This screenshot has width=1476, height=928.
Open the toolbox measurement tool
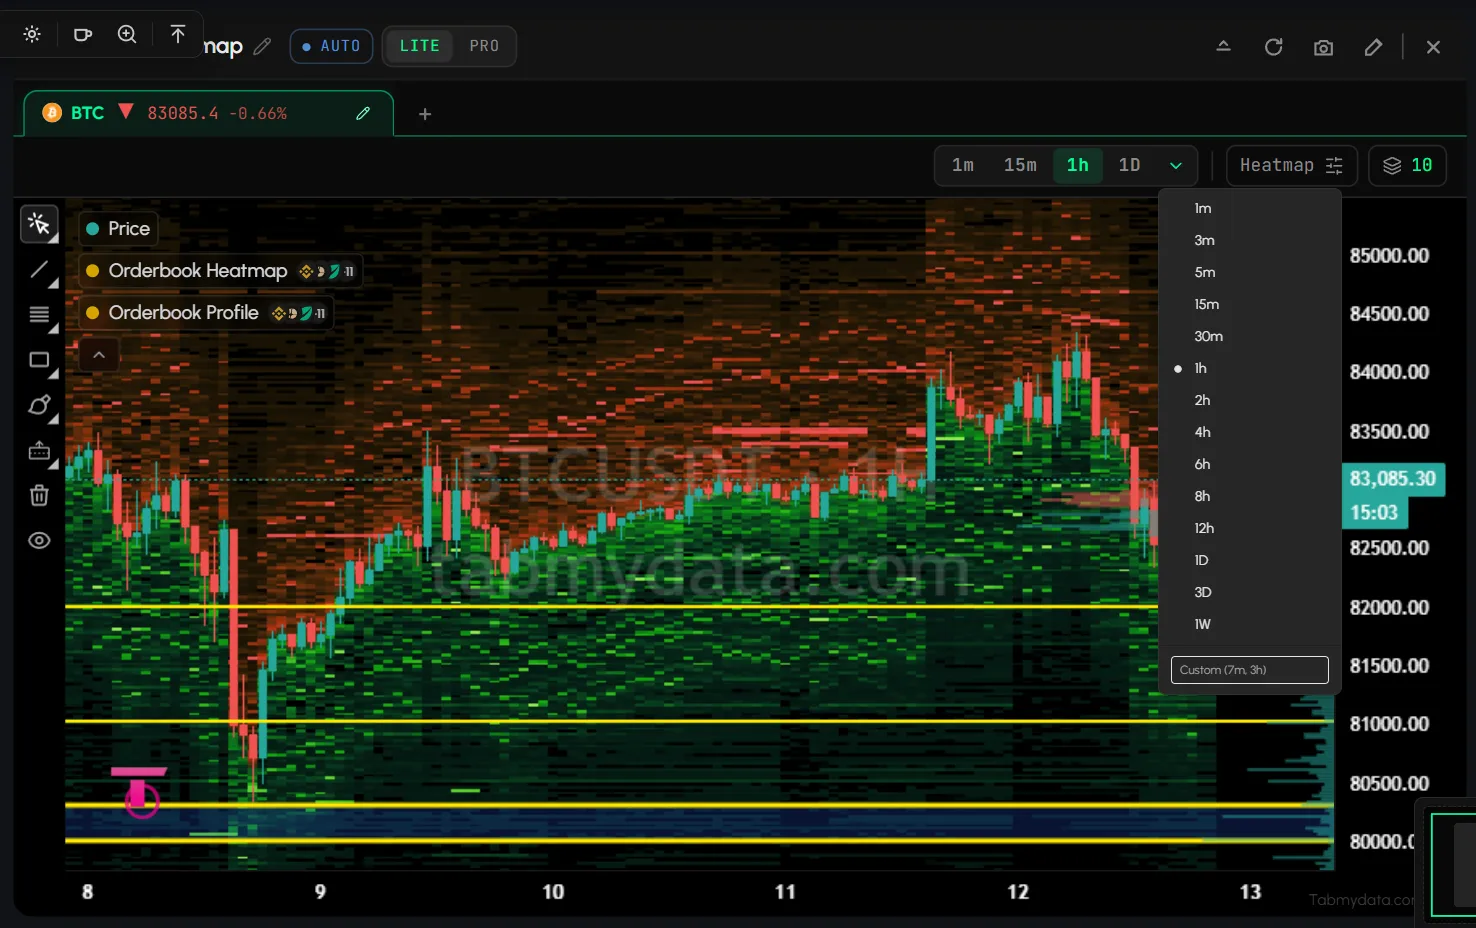(x=39, y=451)
